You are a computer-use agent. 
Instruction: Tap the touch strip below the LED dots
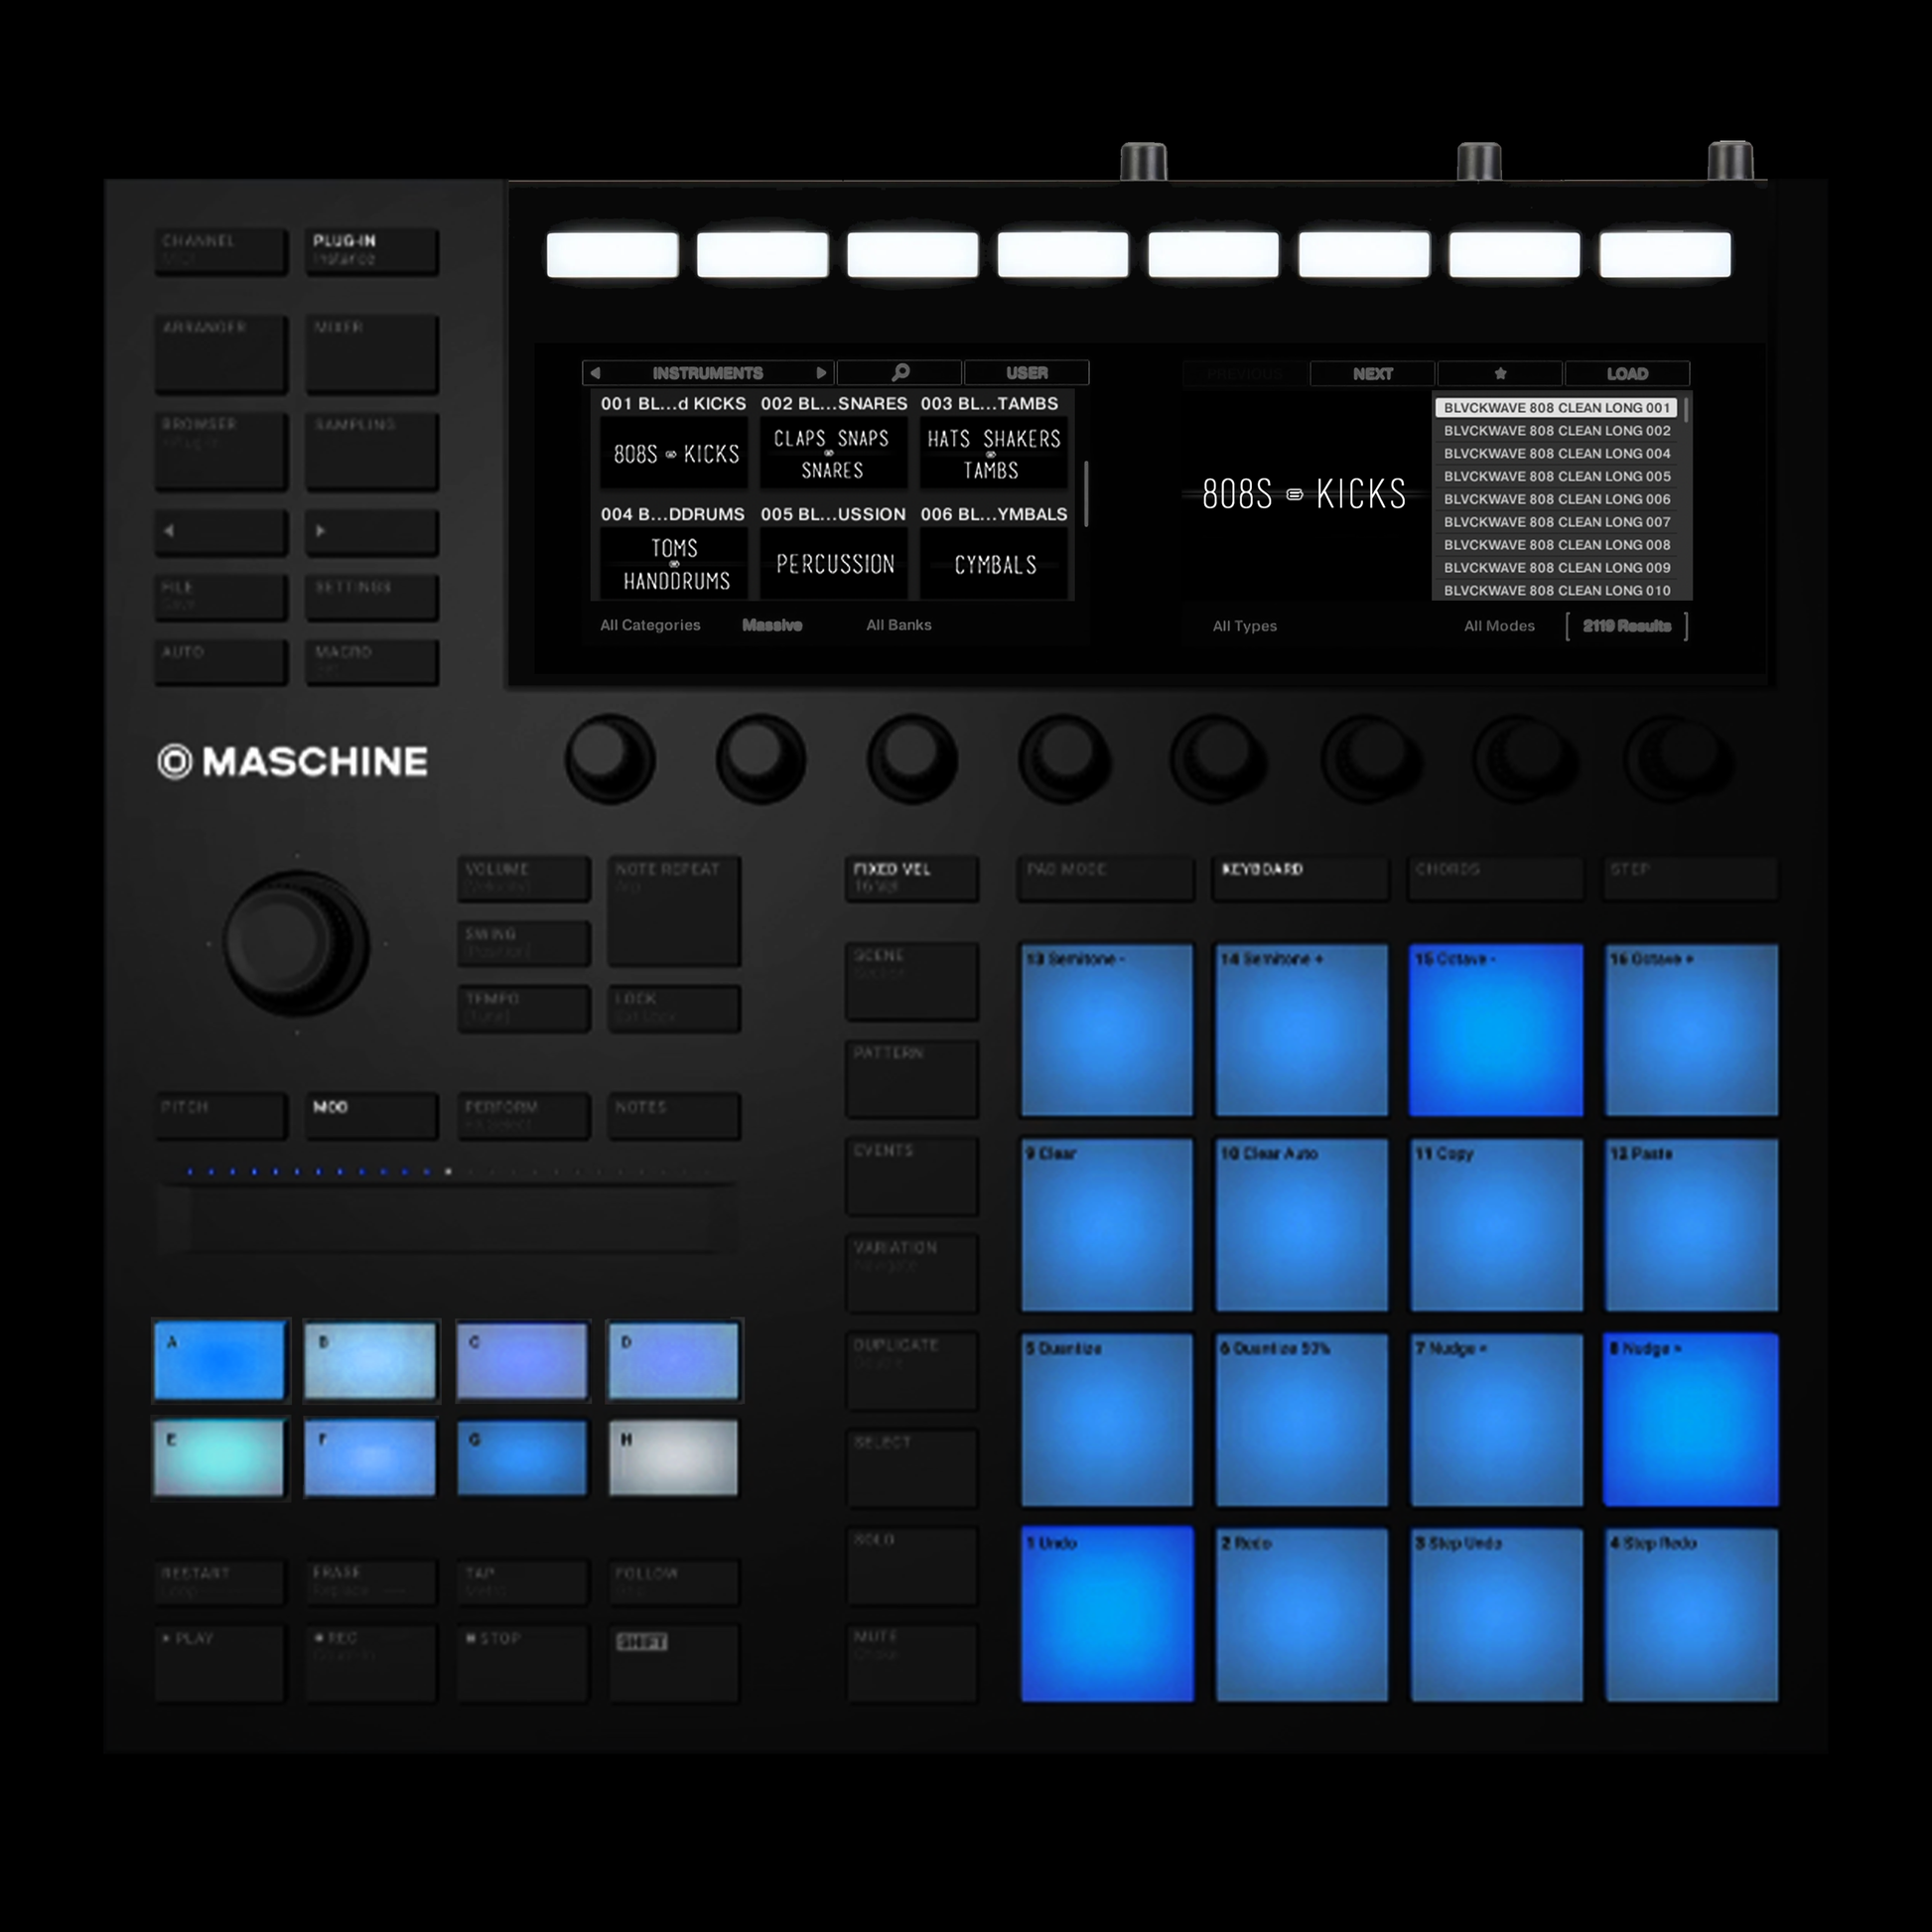[x=448, y=1219]
